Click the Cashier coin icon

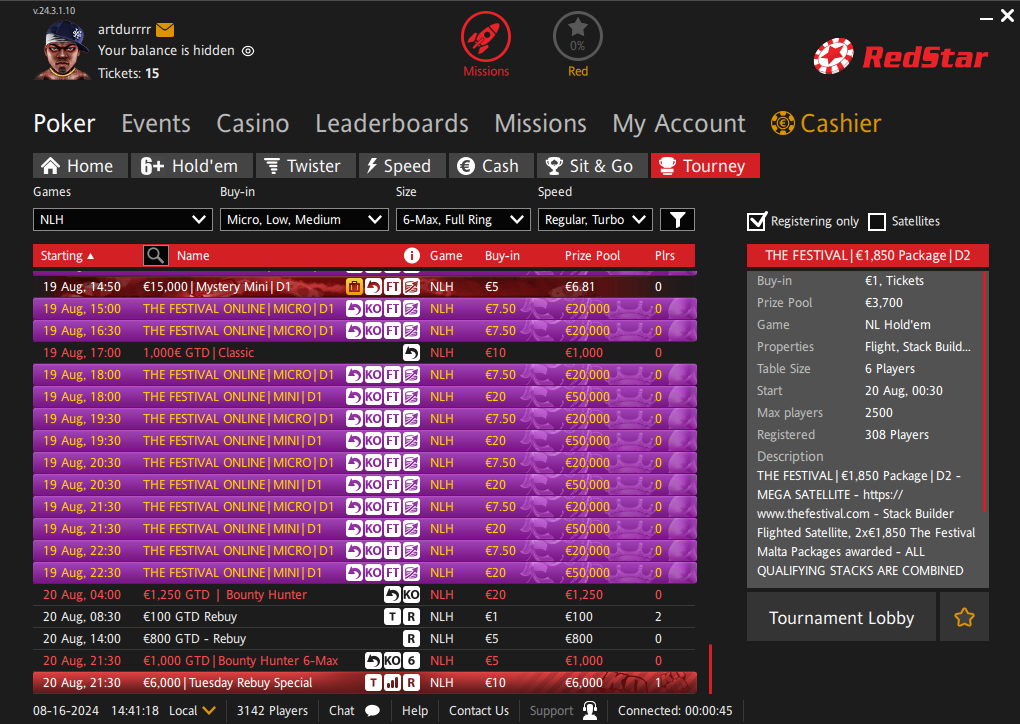783,123
